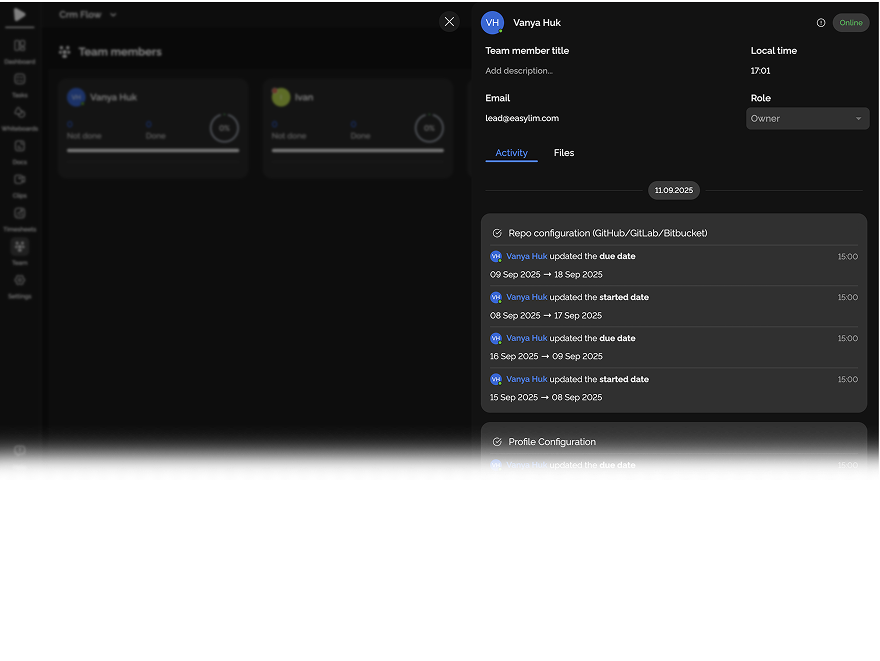Open the Timesheets sidebar icon

click(20, 214)
